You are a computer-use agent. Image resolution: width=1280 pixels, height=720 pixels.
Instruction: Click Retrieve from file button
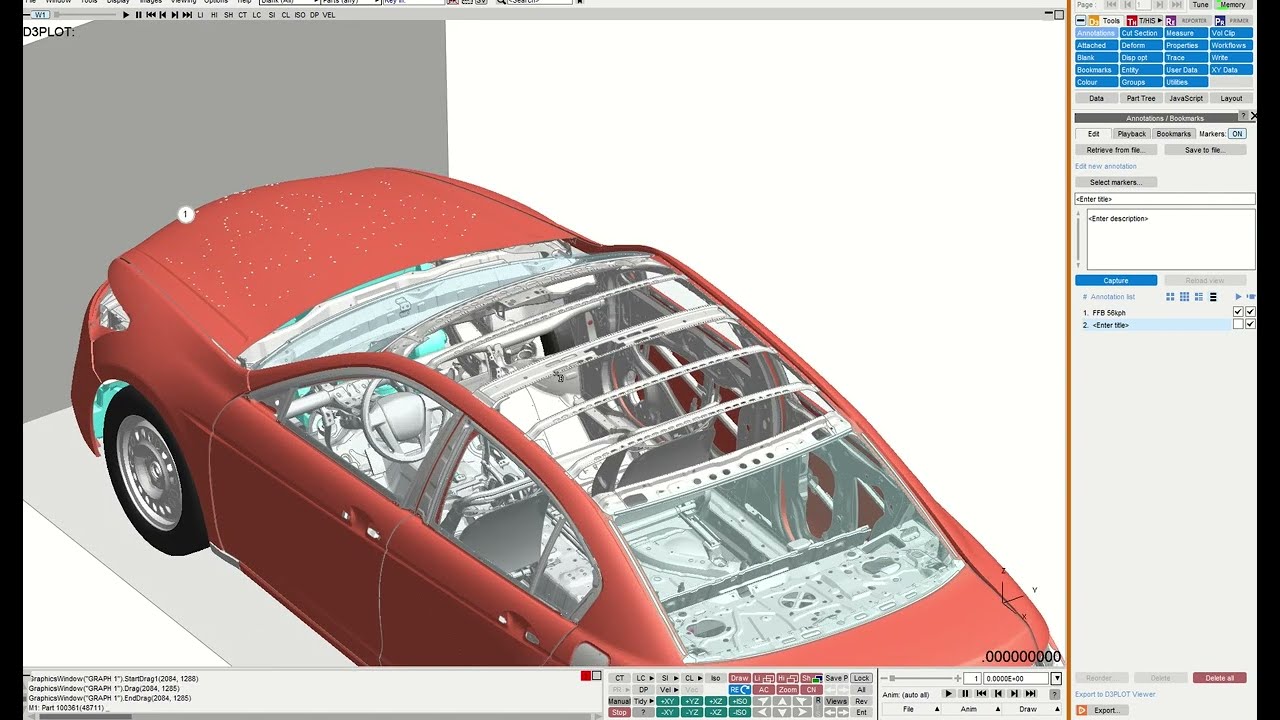(x=1116, y=150)
